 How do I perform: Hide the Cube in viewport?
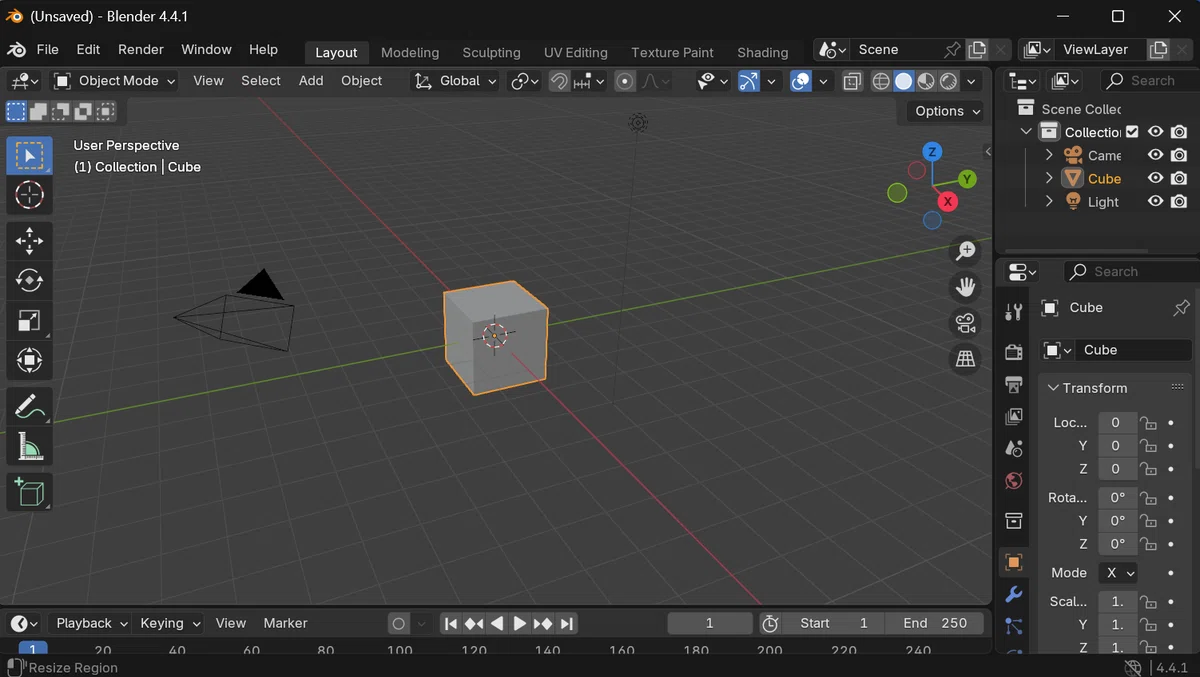[x=1155, y=178]
